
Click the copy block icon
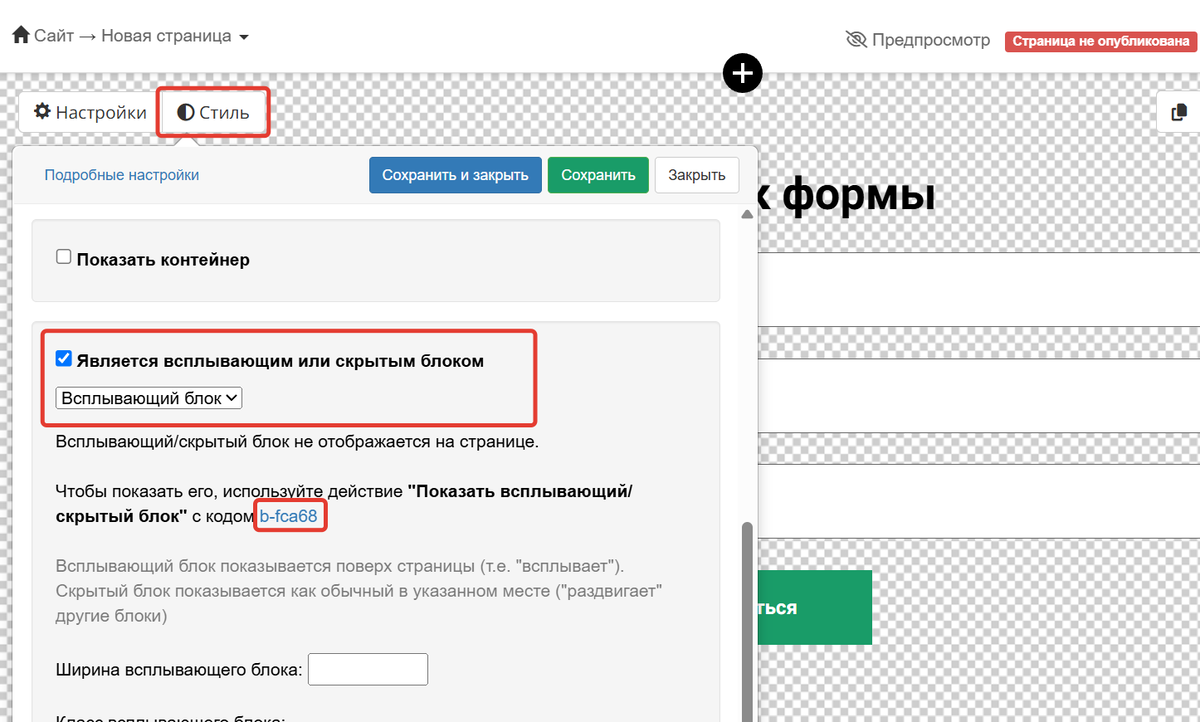[1179, 112]
